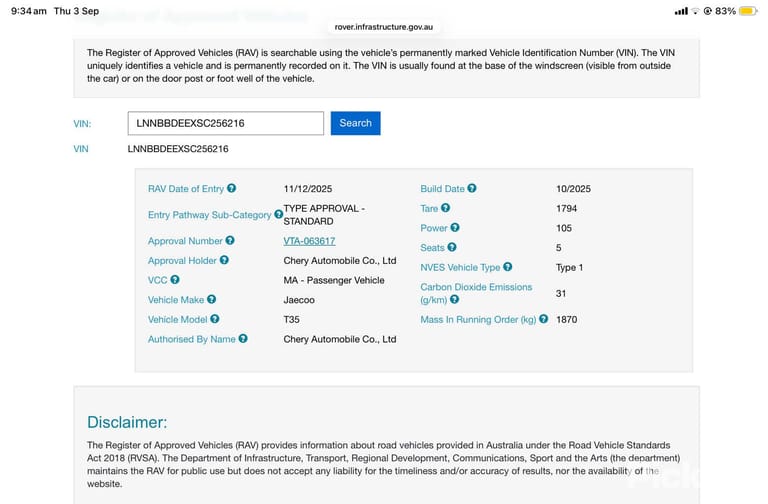Click the Vehicle Make label
Image resolution: width=768 pixels, height=504 pixels.
click(176, 300)
